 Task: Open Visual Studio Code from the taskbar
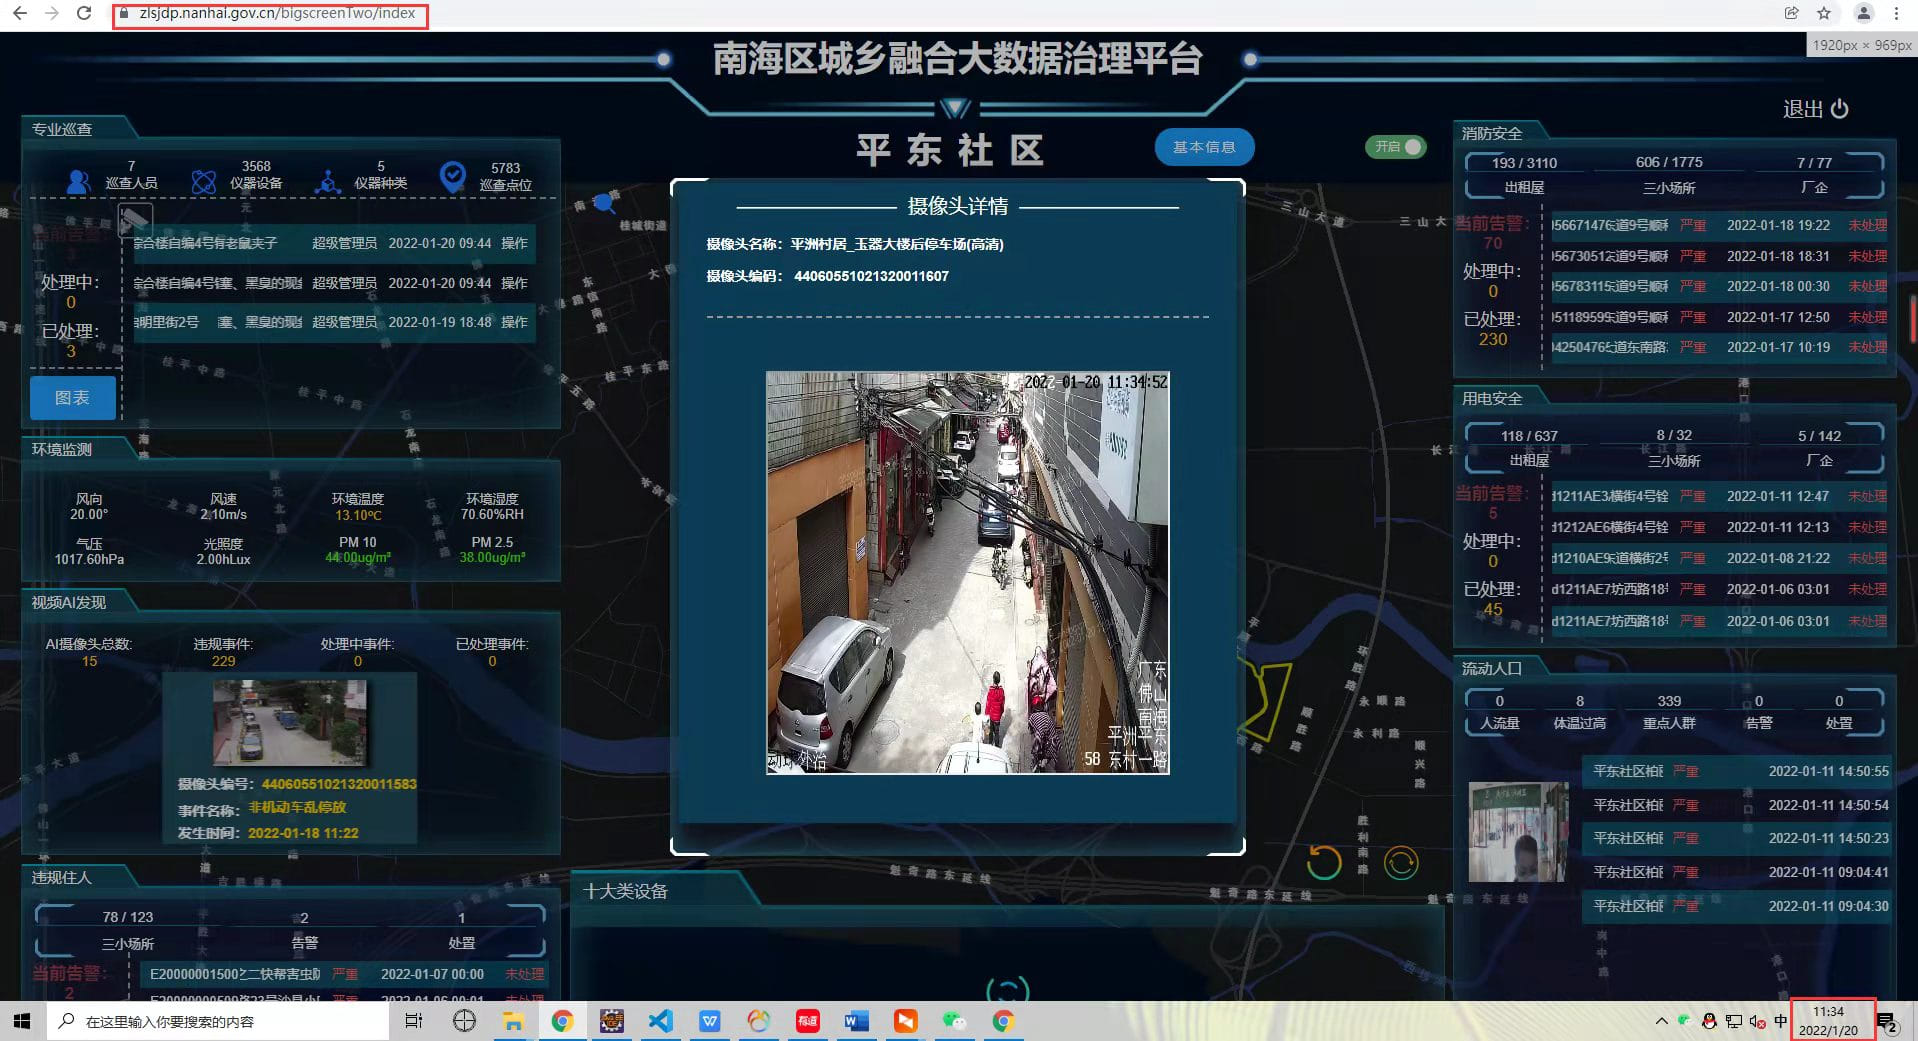pos(660,1021)
